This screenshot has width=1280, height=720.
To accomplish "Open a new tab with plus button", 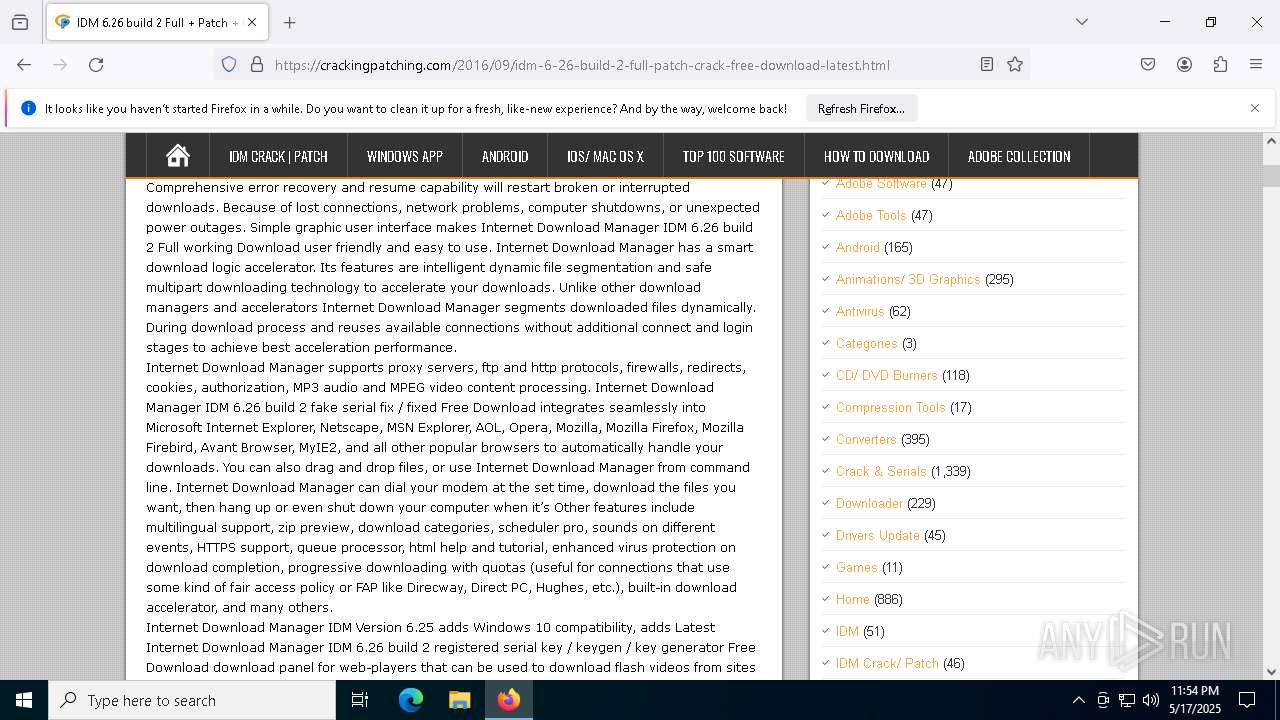I will [289, 22].
